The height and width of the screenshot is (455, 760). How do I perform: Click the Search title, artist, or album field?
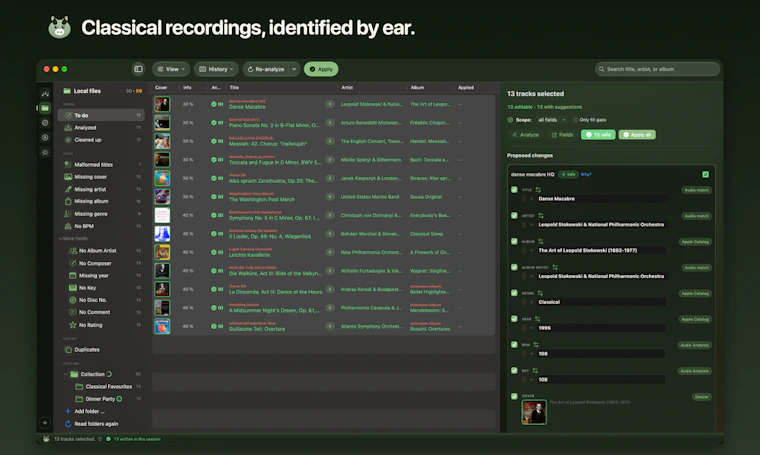pos(657,69)
